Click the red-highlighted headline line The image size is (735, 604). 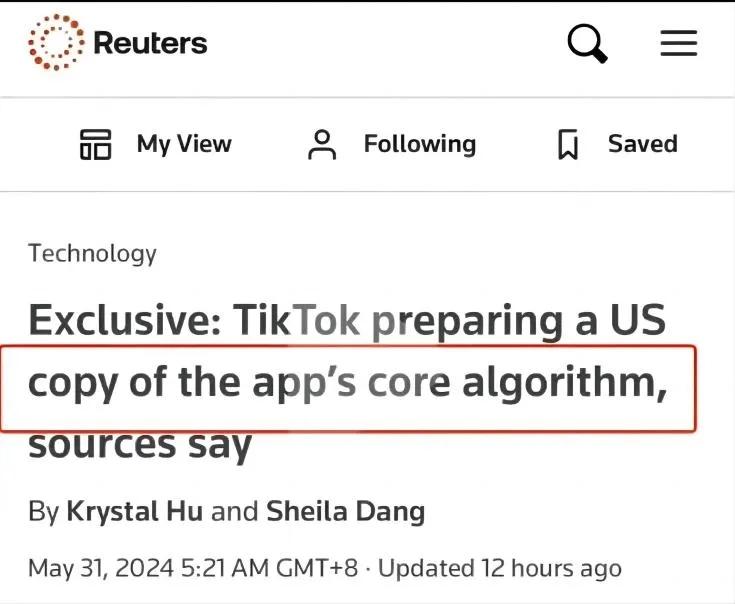coord(347,385)
